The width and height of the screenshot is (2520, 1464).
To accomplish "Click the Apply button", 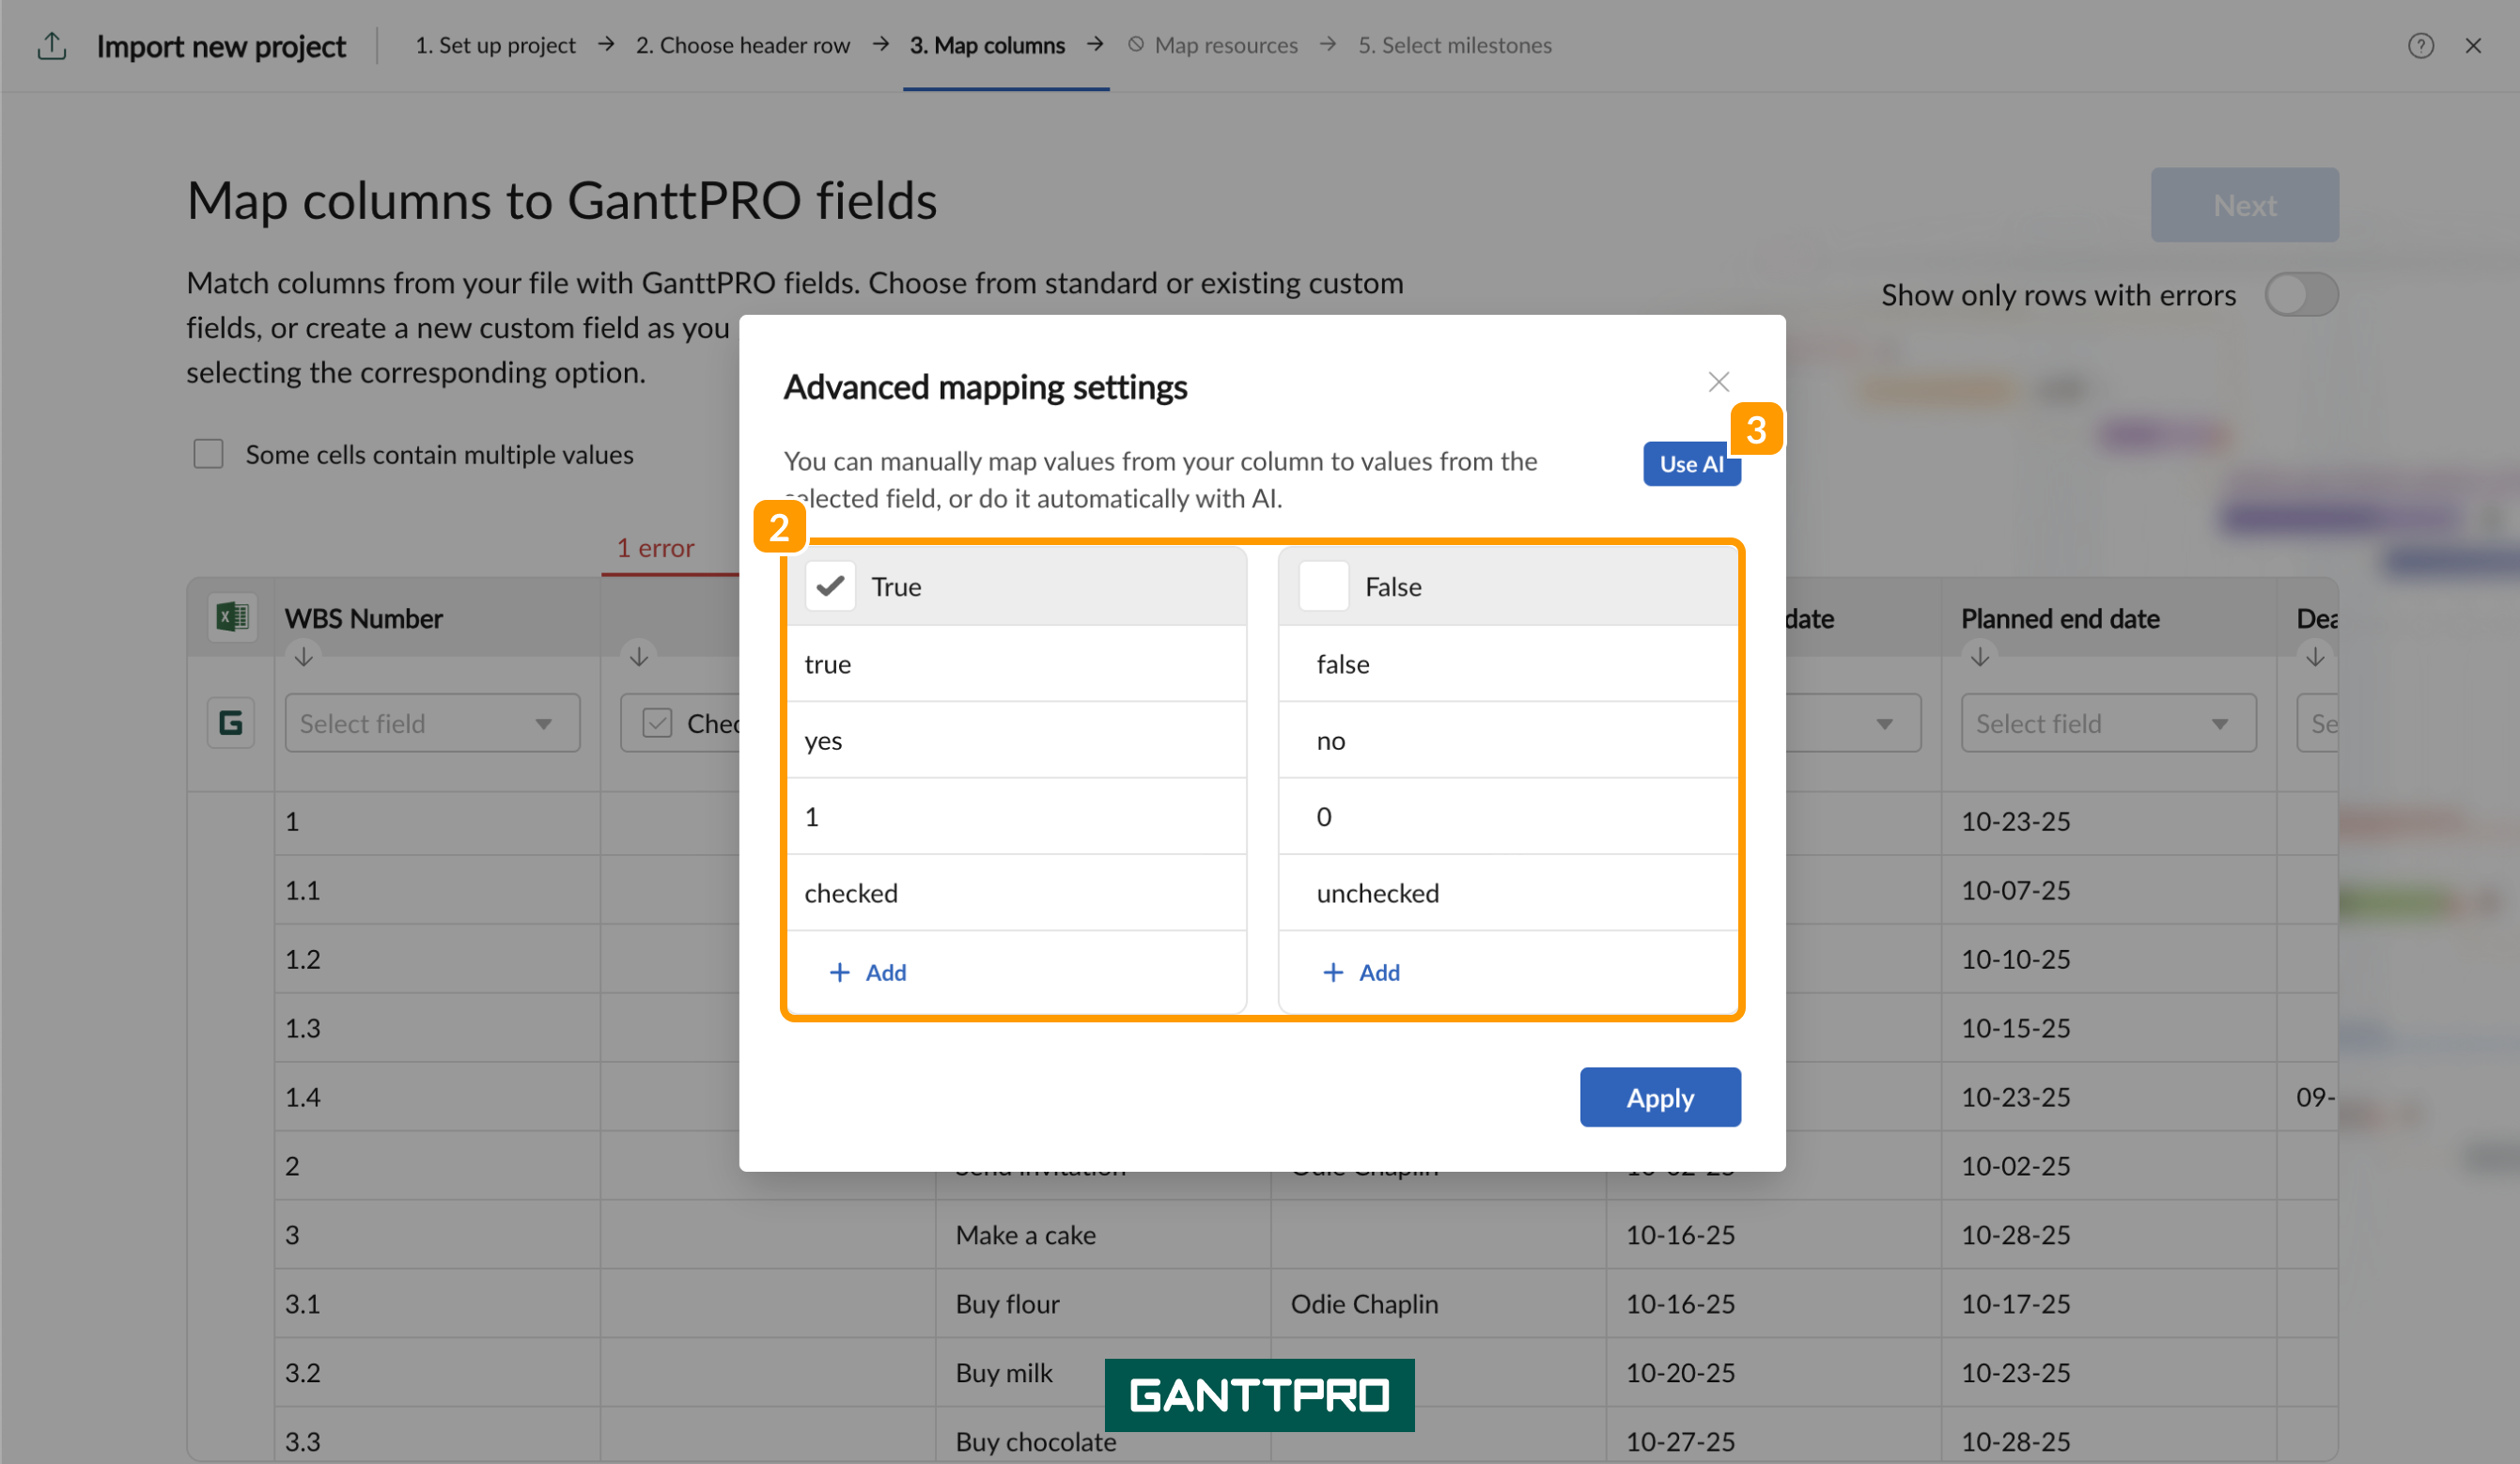I will [x=1660, y=1097].
